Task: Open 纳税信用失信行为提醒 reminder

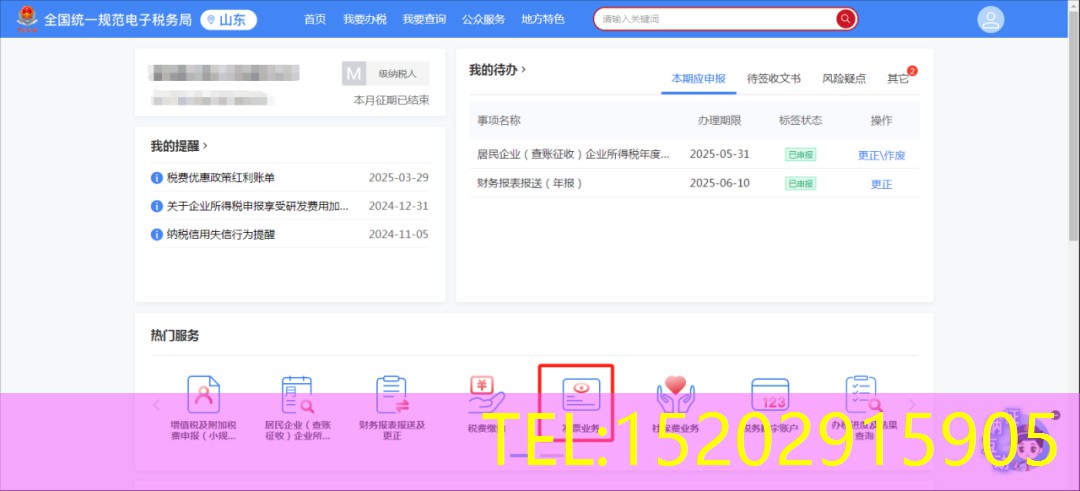Action: point(220,234)
